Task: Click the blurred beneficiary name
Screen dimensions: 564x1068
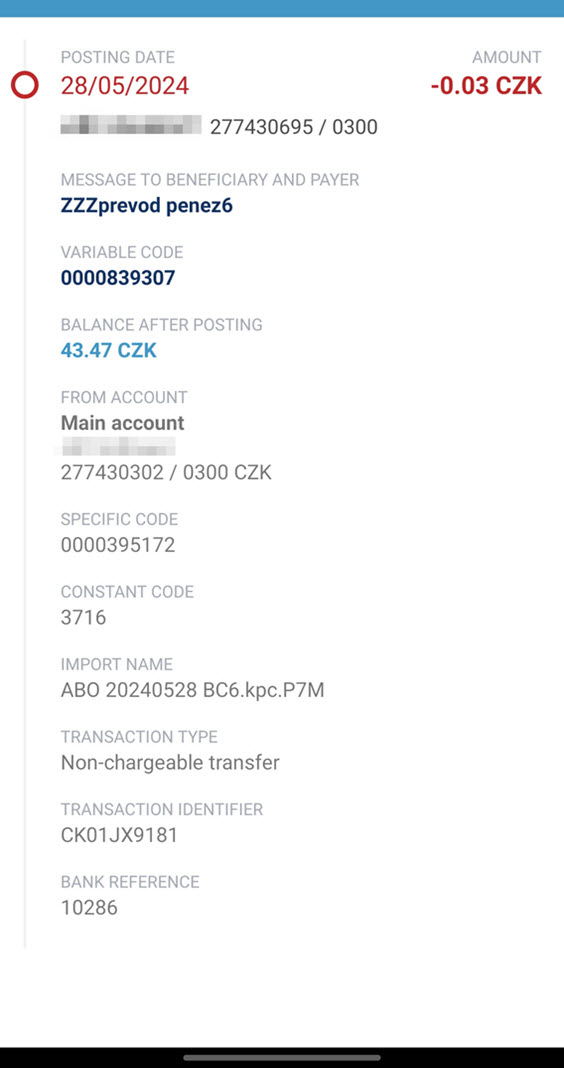Action: 131,126
